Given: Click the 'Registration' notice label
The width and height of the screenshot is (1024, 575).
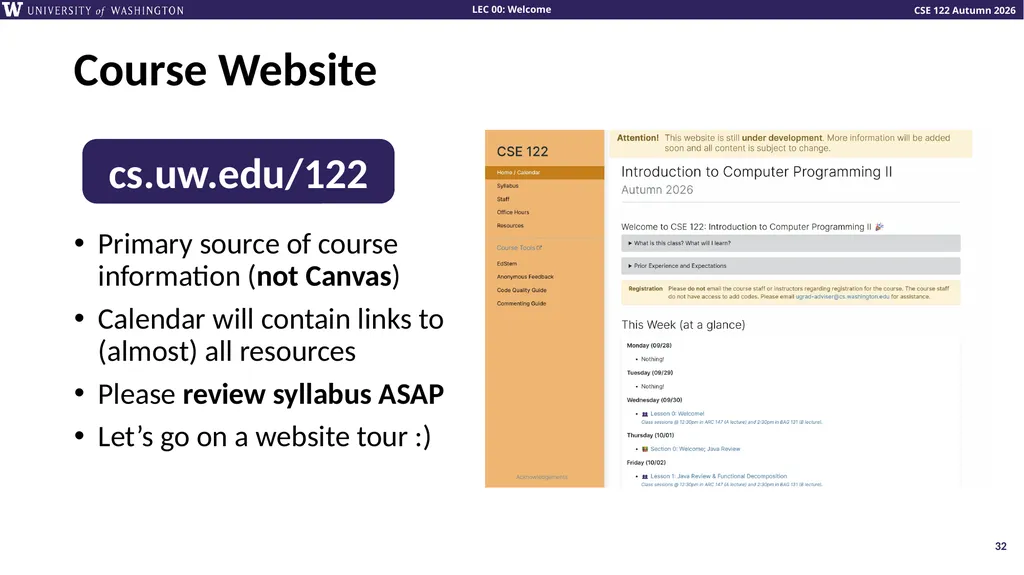Looking at the screenshot, I should tap(645, 289).
